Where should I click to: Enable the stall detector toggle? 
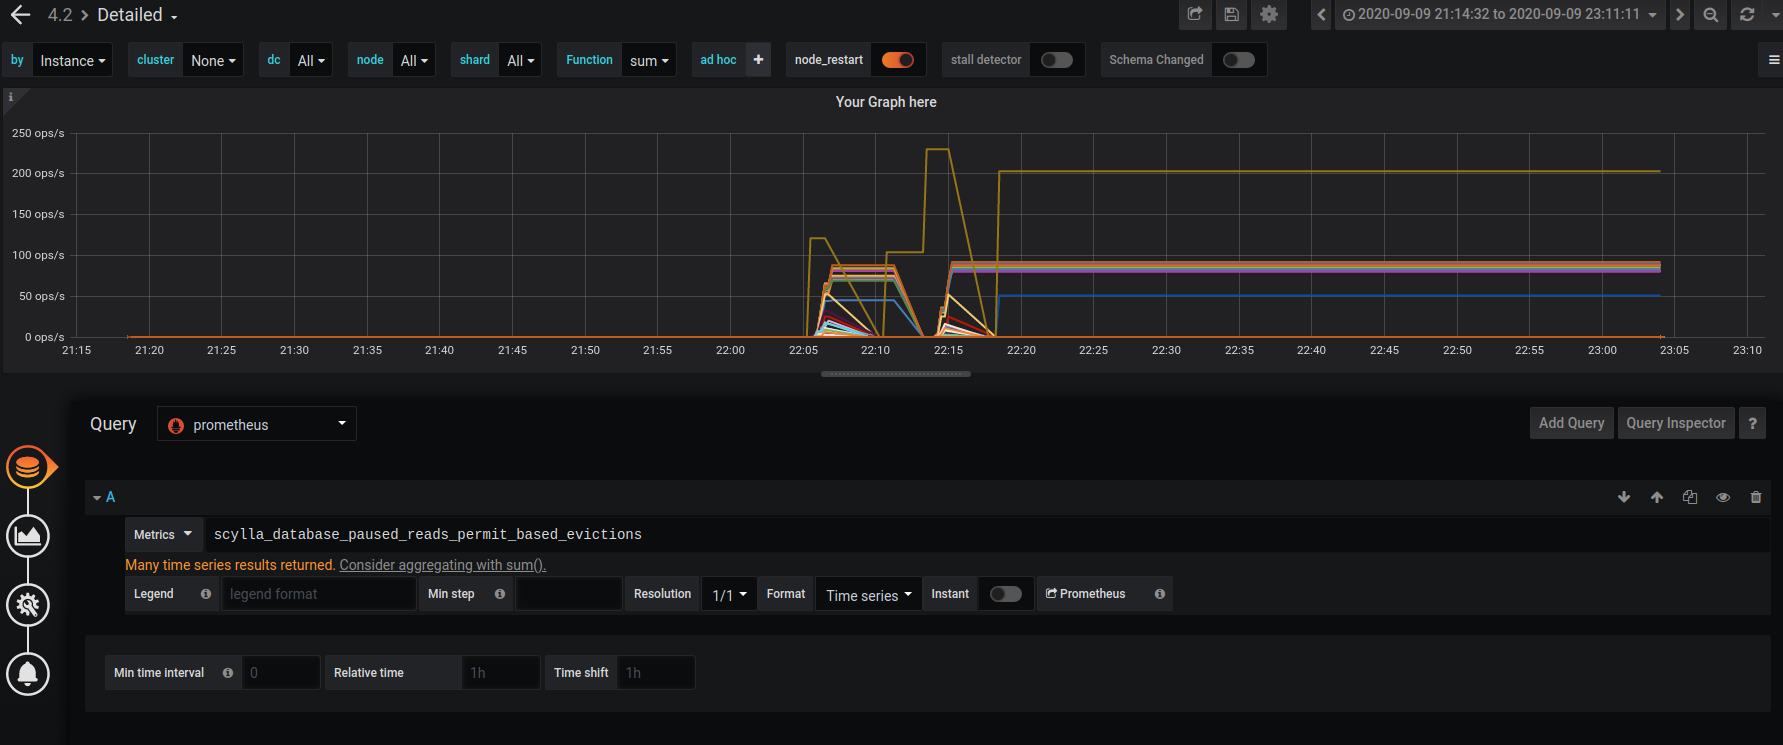point(1057,60)
